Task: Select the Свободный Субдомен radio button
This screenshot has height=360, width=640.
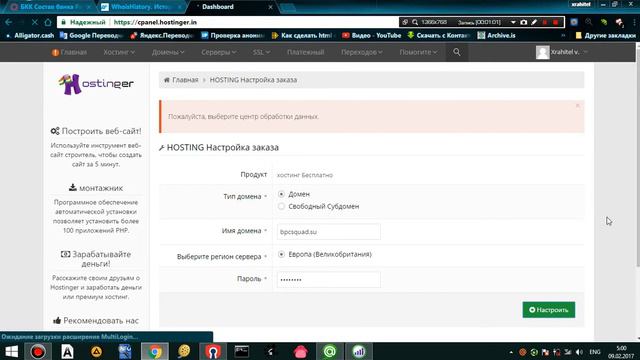Action: (x=281, y=206)
